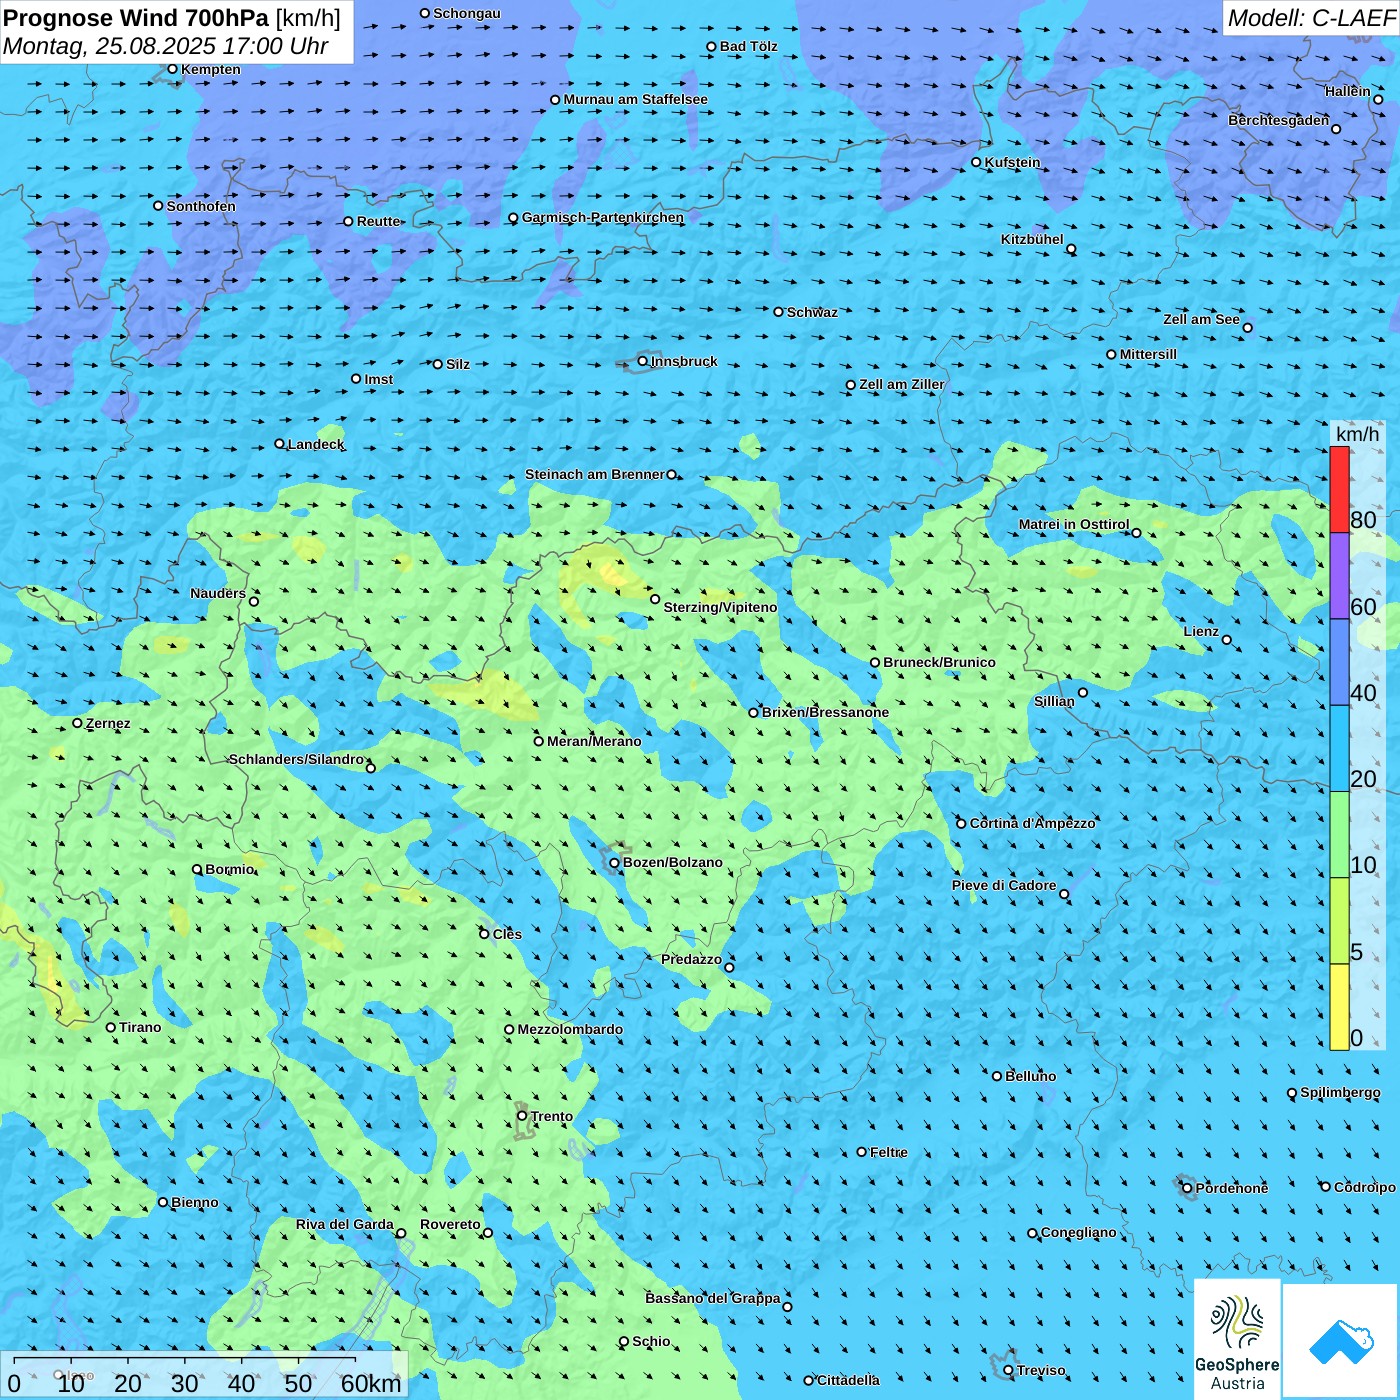Click the Kempten city marker
This screenshot has height=1400, width=1400.
coord(173,69)
